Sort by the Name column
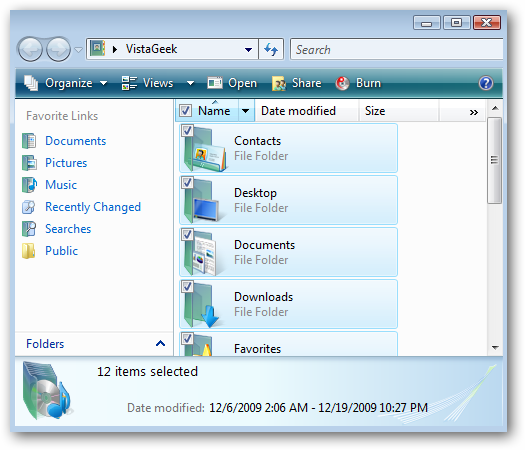Image resolution: width=525 pixels, height=450 pixels. 214,111
